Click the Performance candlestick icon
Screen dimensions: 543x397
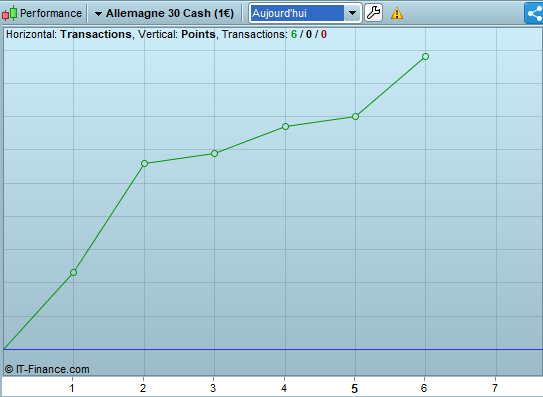coord(9,13)
